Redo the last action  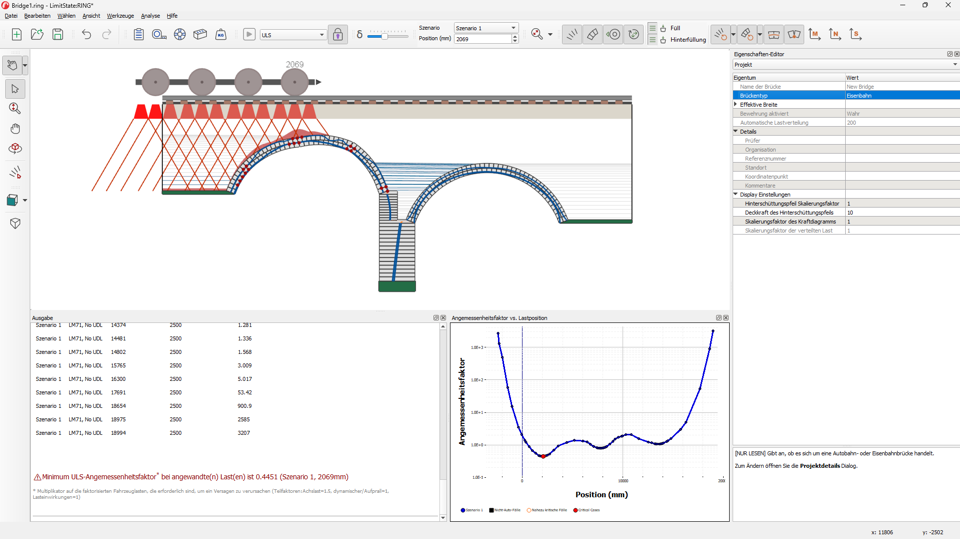[x=107, y=35]
